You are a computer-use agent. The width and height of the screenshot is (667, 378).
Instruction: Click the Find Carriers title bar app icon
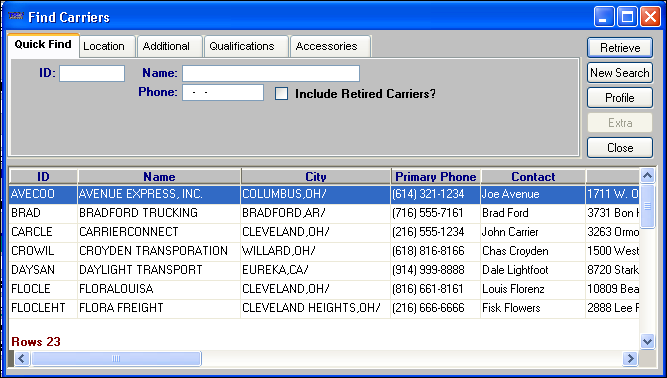16,16
